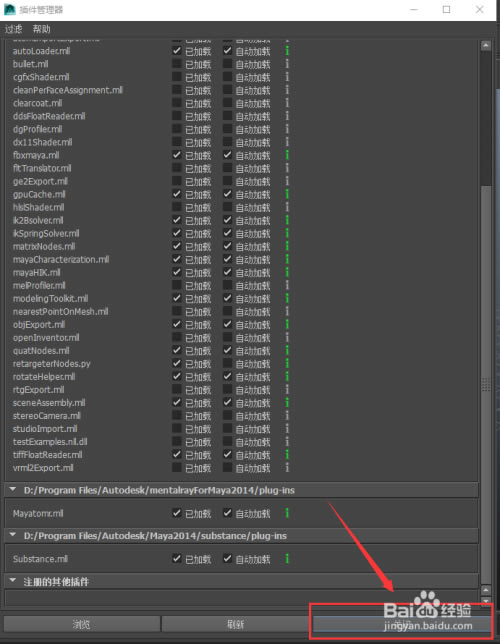The image size is (500, 644).
Task: Open Mayatomr.mll plugin information
Action: [x=287, y=513]
